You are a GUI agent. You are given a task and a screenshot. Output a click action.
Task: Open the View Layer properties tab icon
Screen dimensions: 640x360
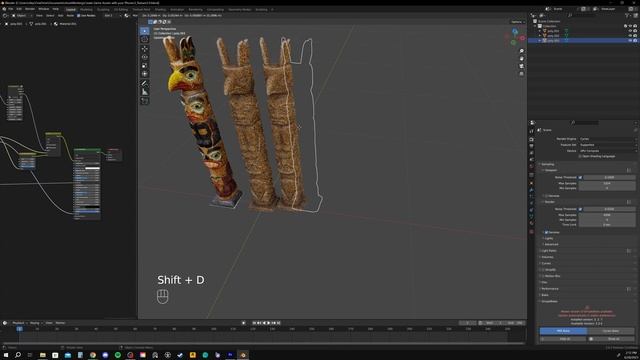pos(531,153)
